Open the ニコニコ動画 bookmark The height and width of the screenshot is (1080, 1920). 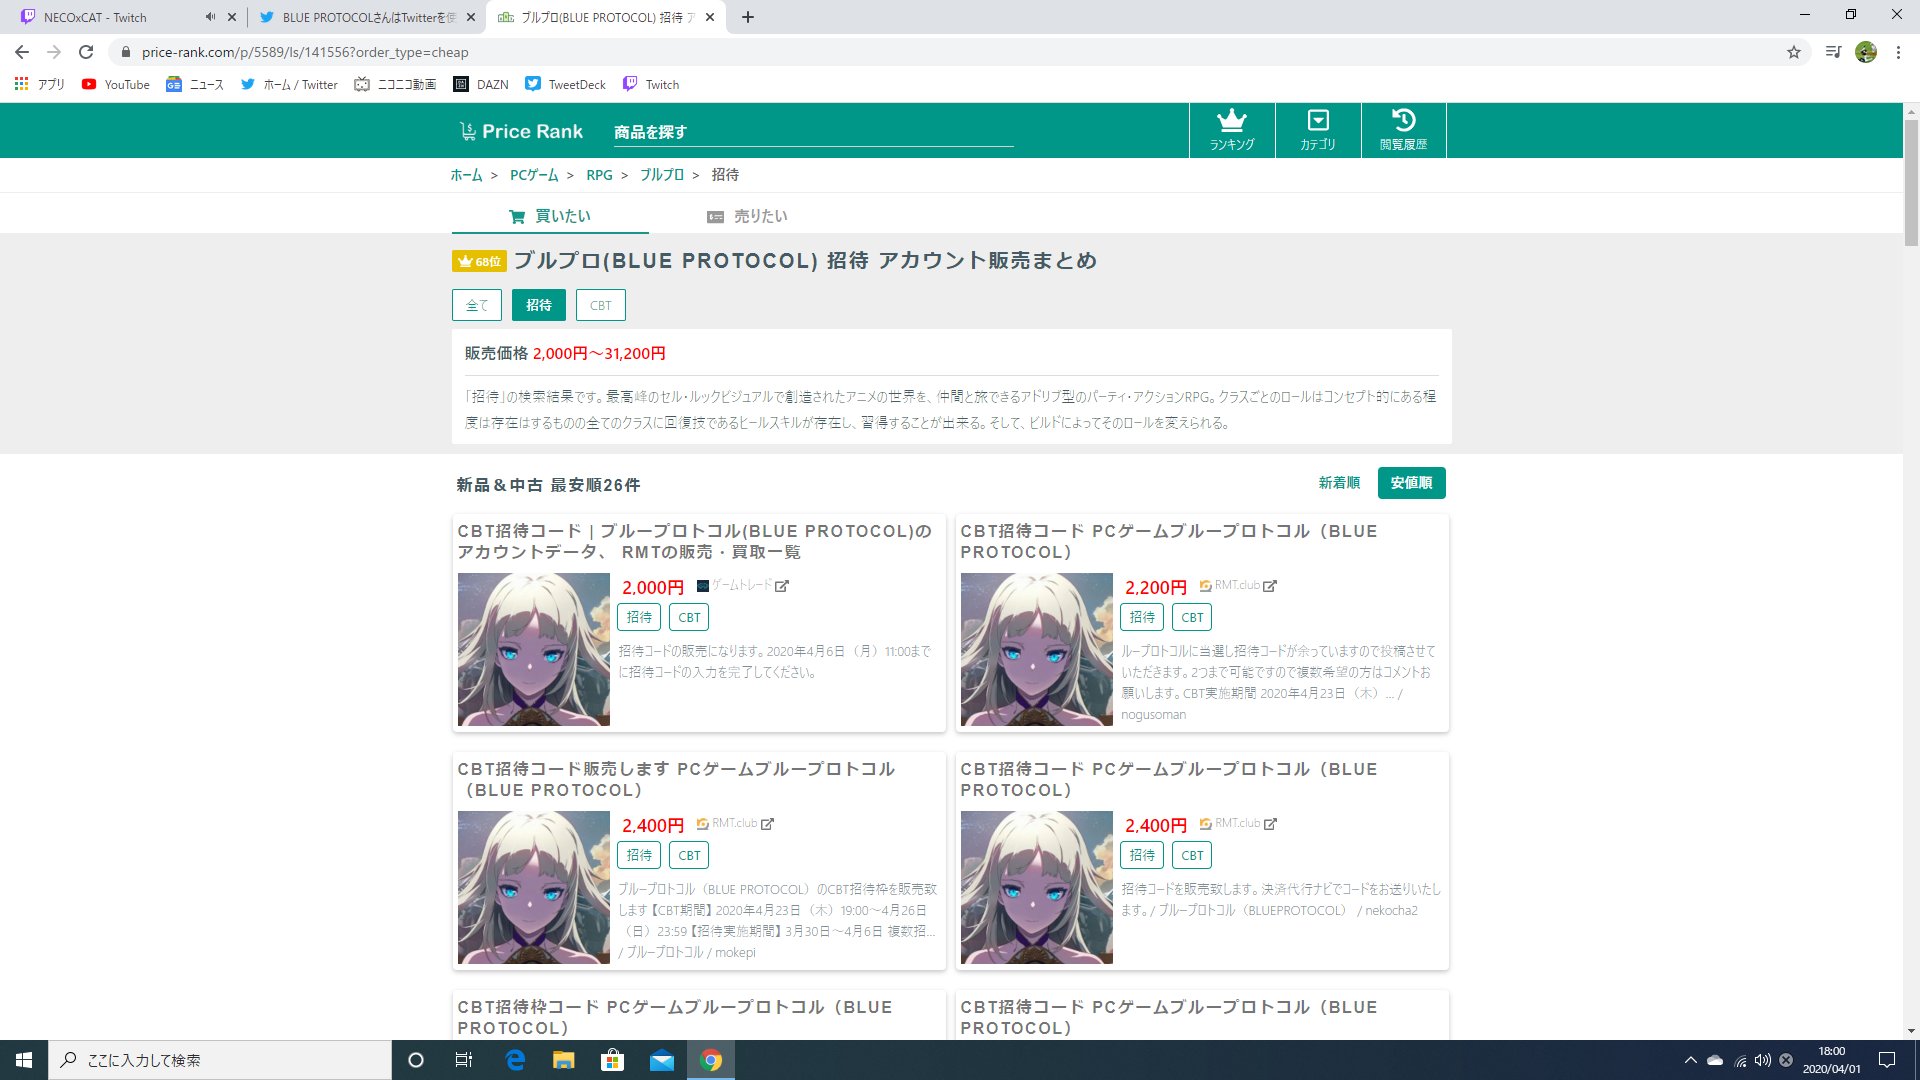pyautogui.click(x=395, y=84)
